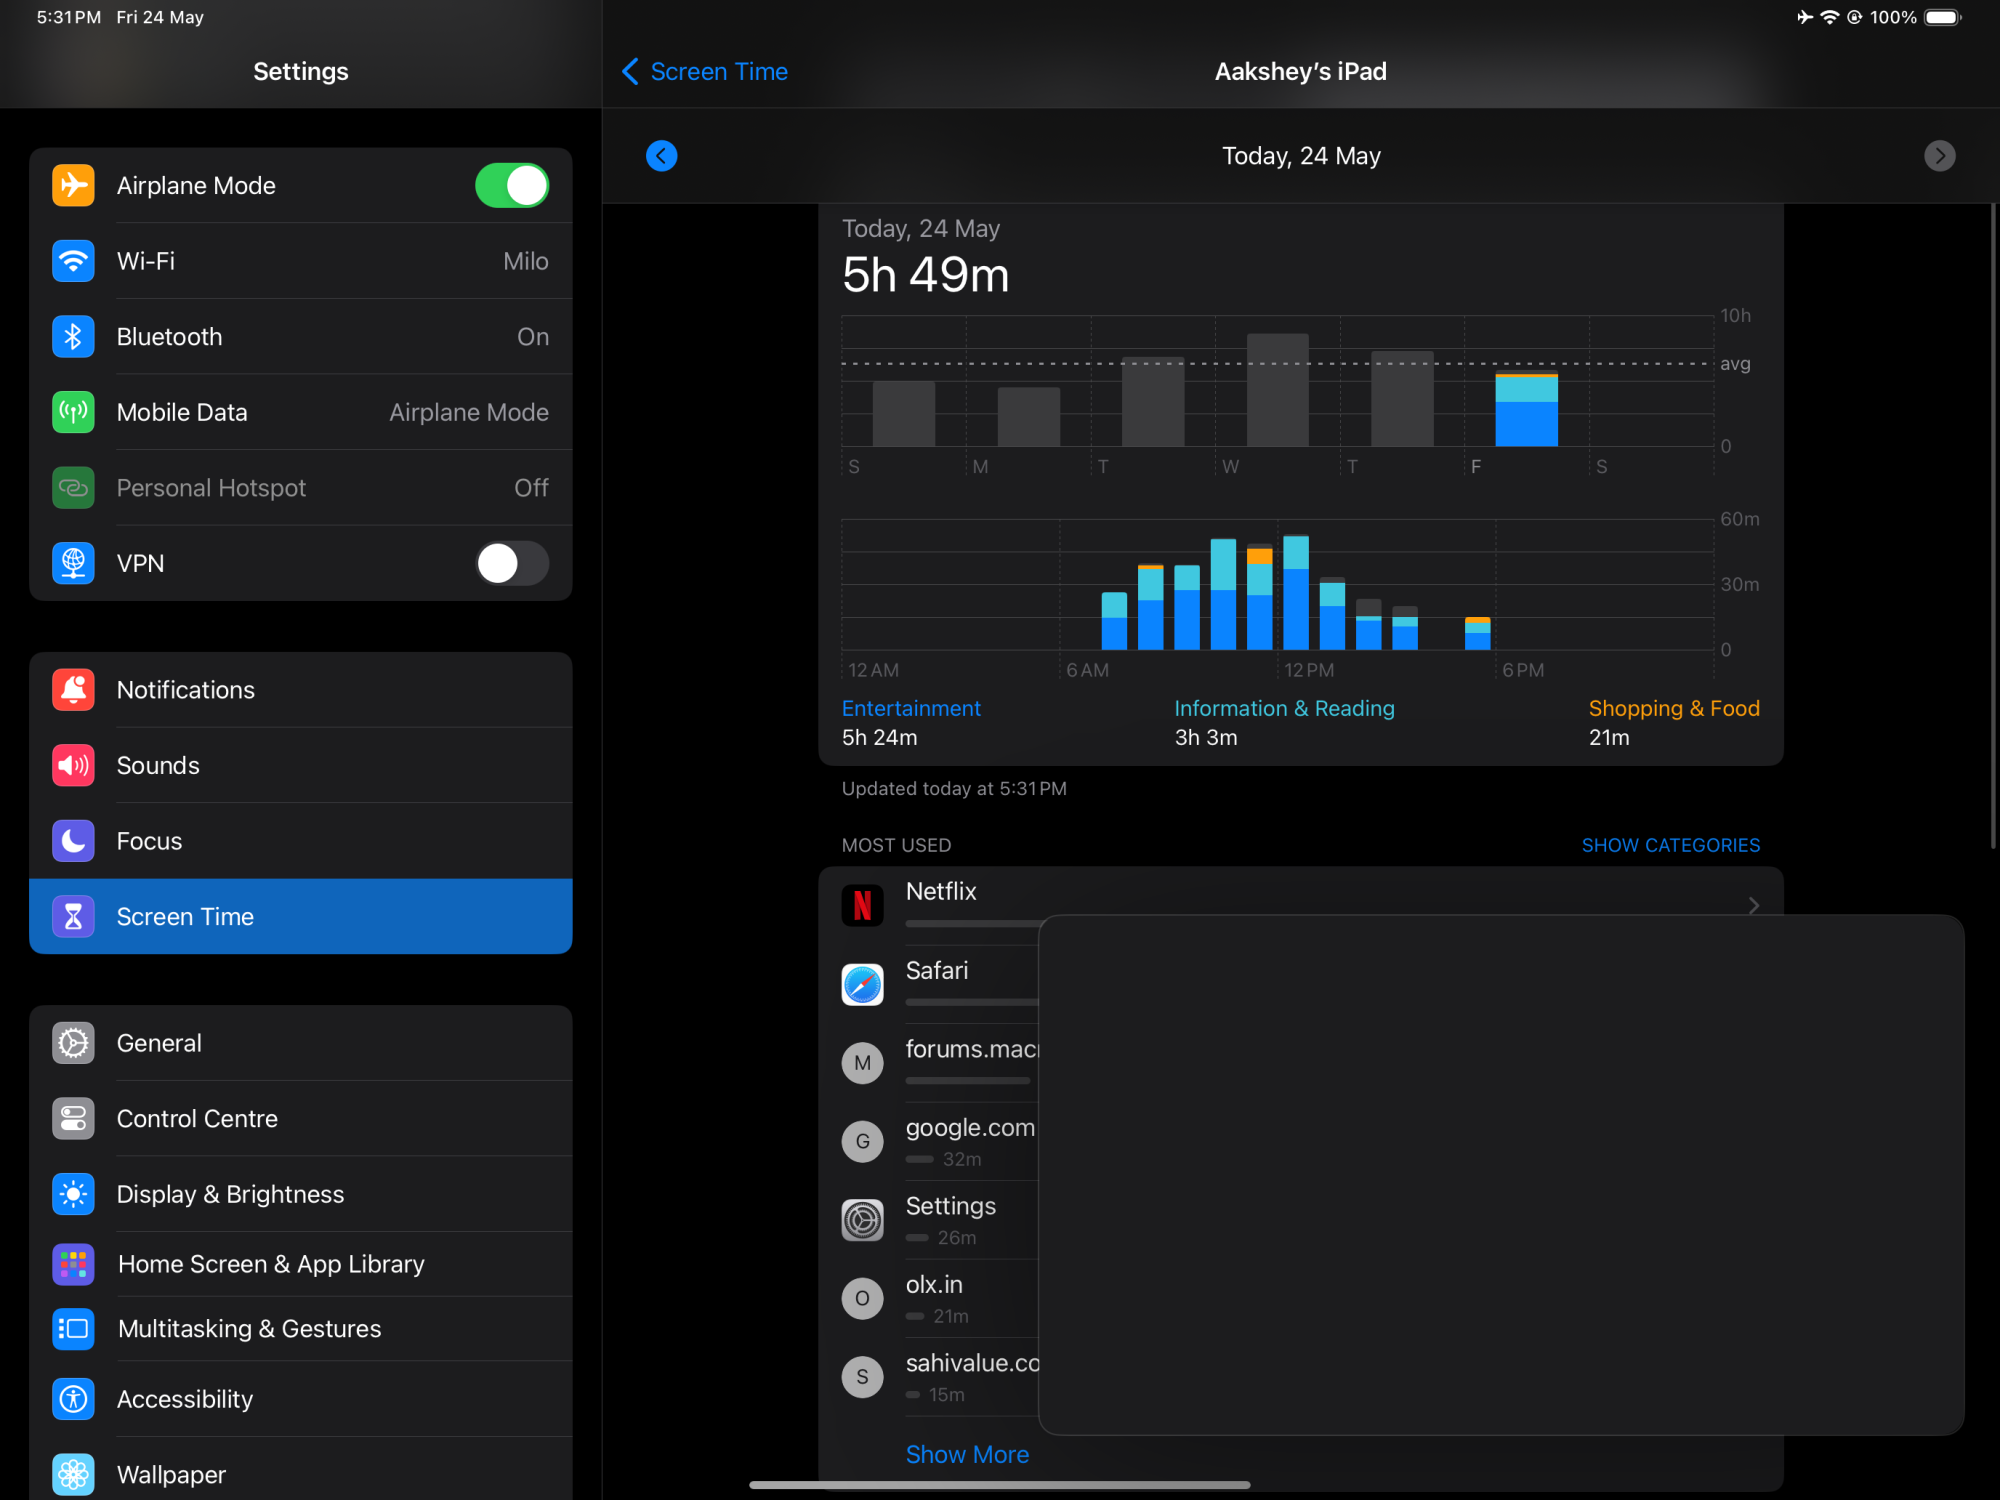Click the Control Centre icon
Viewport: 2000px width, 1500px height.
pos(73,1118)
